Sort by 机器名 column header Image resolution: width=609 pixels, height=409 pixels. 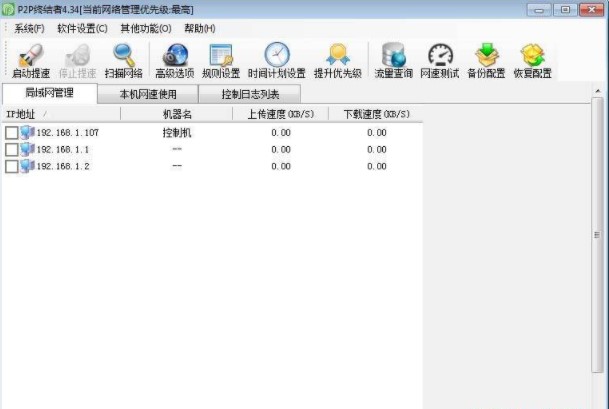[x=177, y=114]
